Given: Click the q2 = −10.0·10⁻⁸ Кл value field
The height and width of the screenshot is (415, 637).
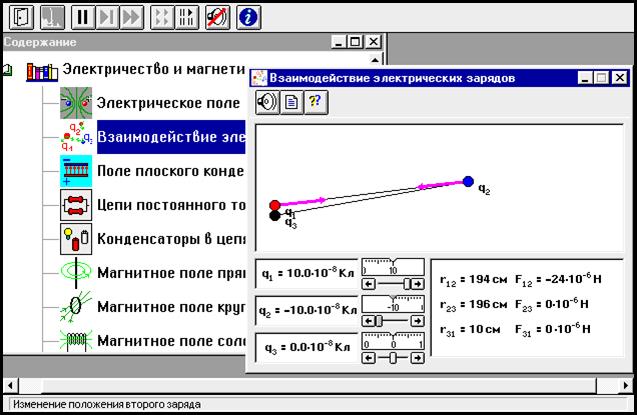Looking at the screenshot, I should pos(307,311).
